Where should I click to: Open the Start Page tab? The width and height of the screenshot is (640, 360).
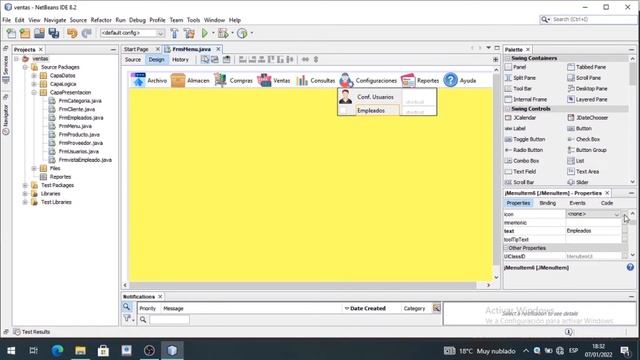pyautogui.click(x=136, y=49)
